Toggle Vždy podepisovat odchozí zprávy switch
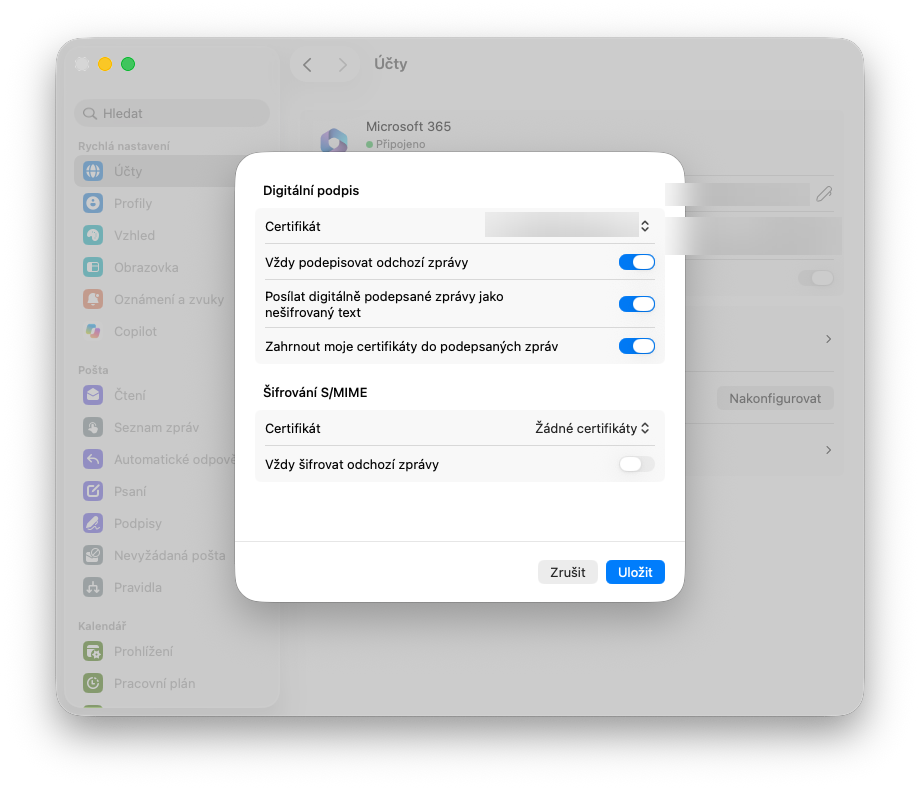Screen dimensions: 920x790 [637, 262]
